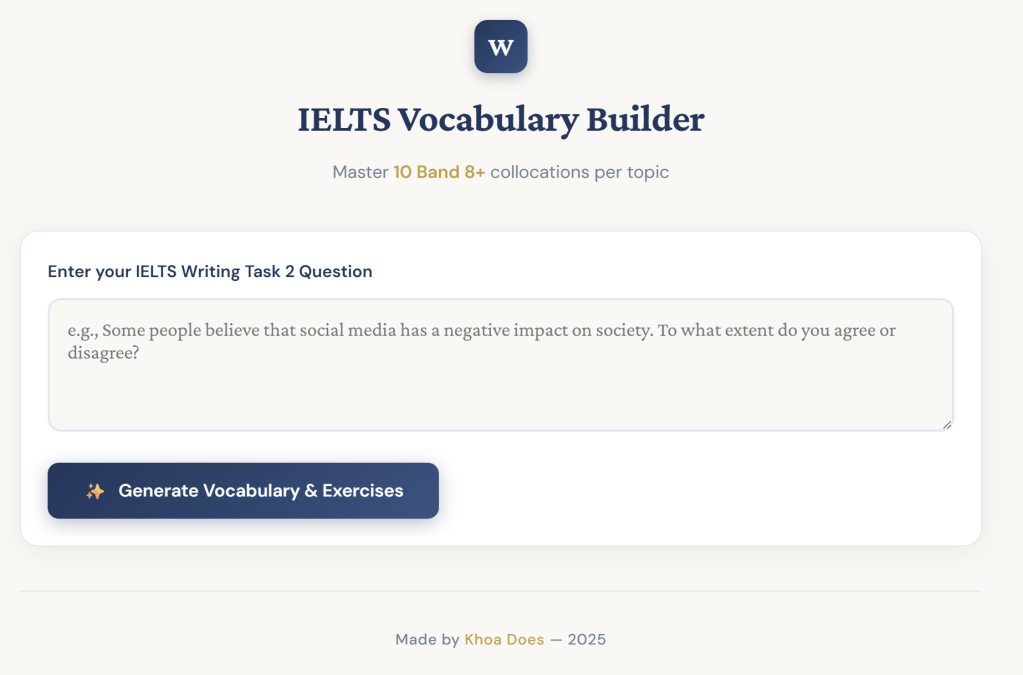
Task: Click the 2025 year in footer
Action: (587, 639)
